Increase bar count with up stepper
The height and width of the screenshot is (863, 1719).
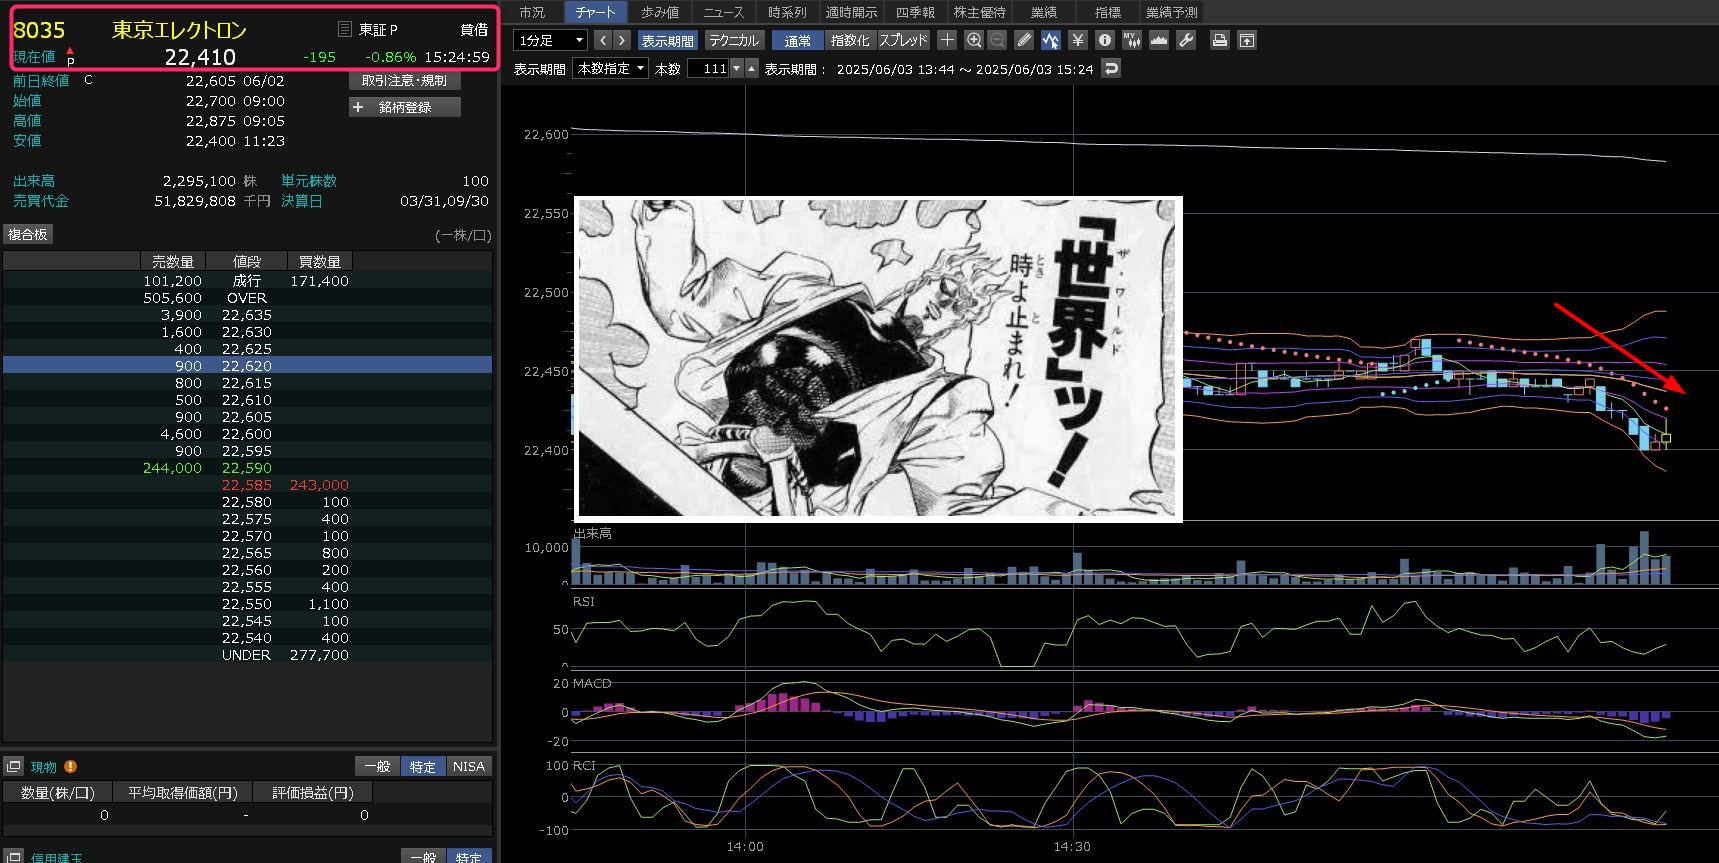point(752,68)
